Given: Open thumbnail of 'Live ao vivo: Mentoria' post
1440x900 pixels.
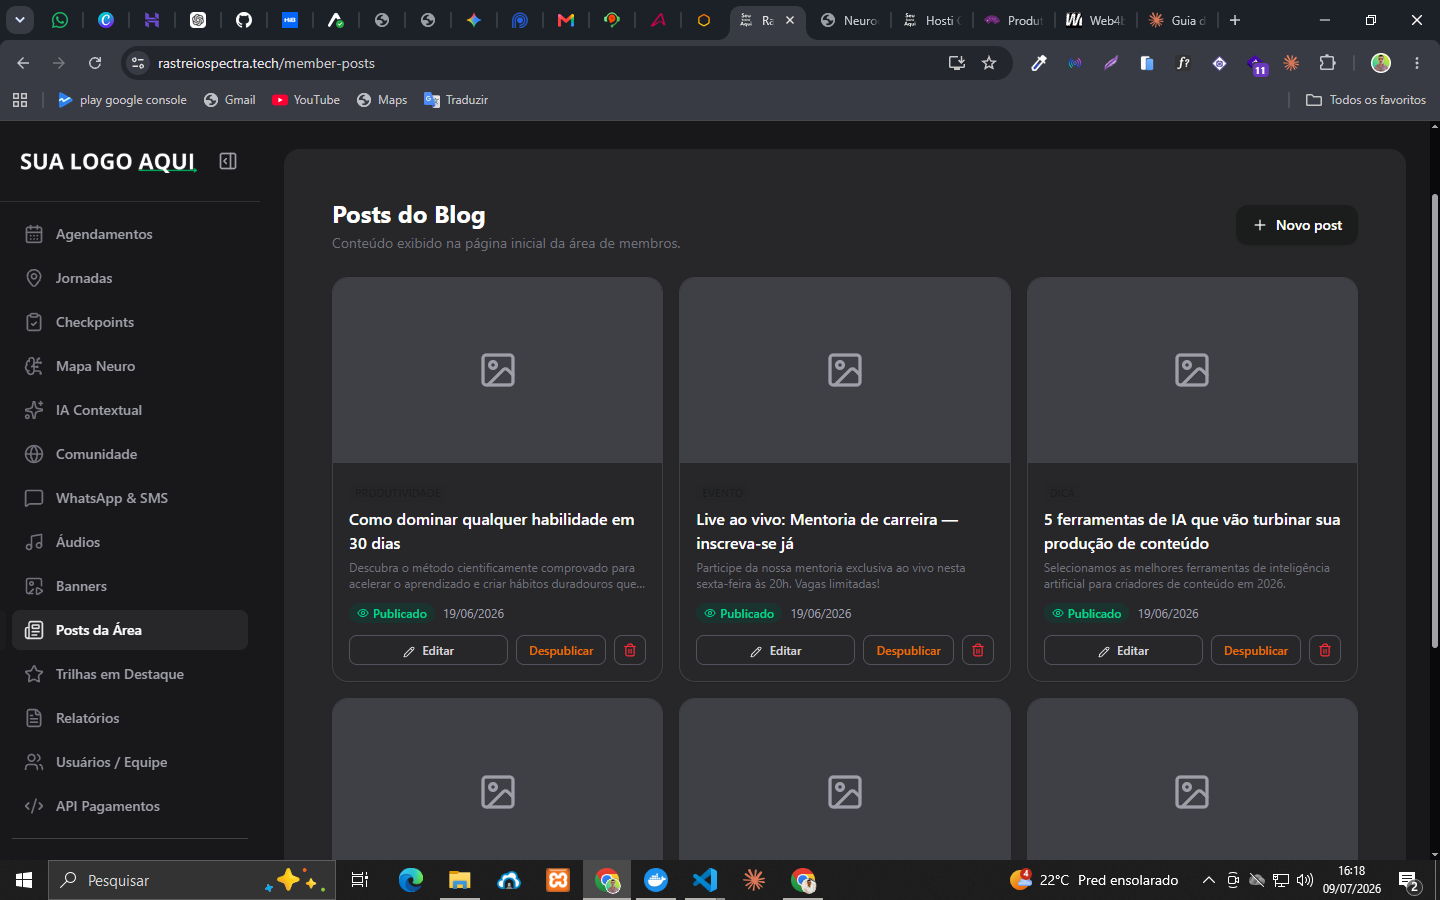Looking at the screenshot, I should (845, 370).
